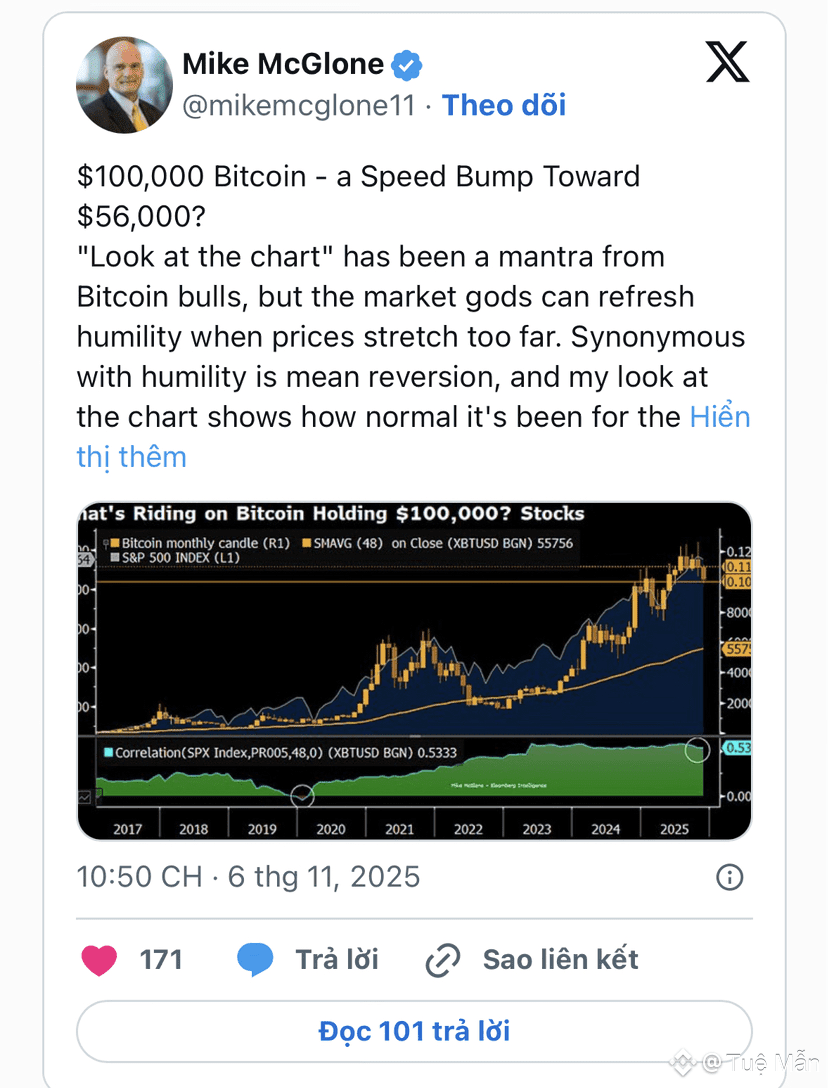Click the blue verified badge beside Mike McGlone
The width and height of the screenshot is (828, 1088).
[406, 66]
